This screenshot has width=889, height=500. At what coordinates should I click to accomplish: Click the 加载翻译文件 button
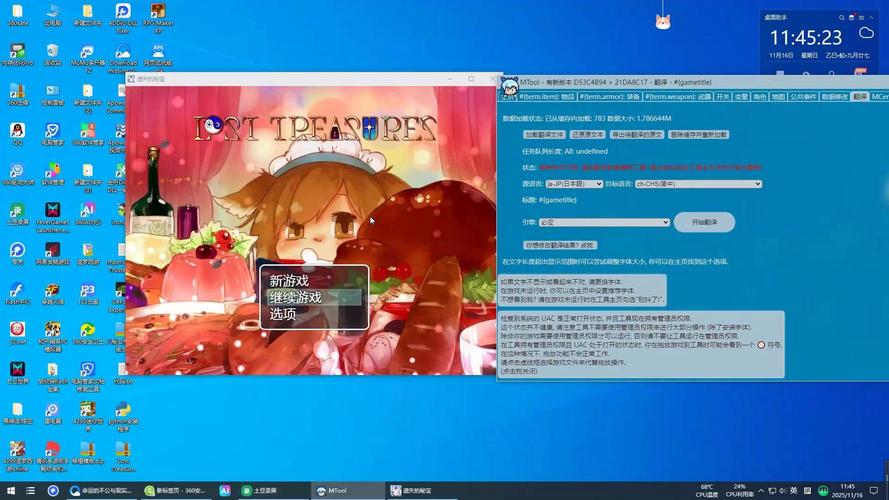(544, 135)
